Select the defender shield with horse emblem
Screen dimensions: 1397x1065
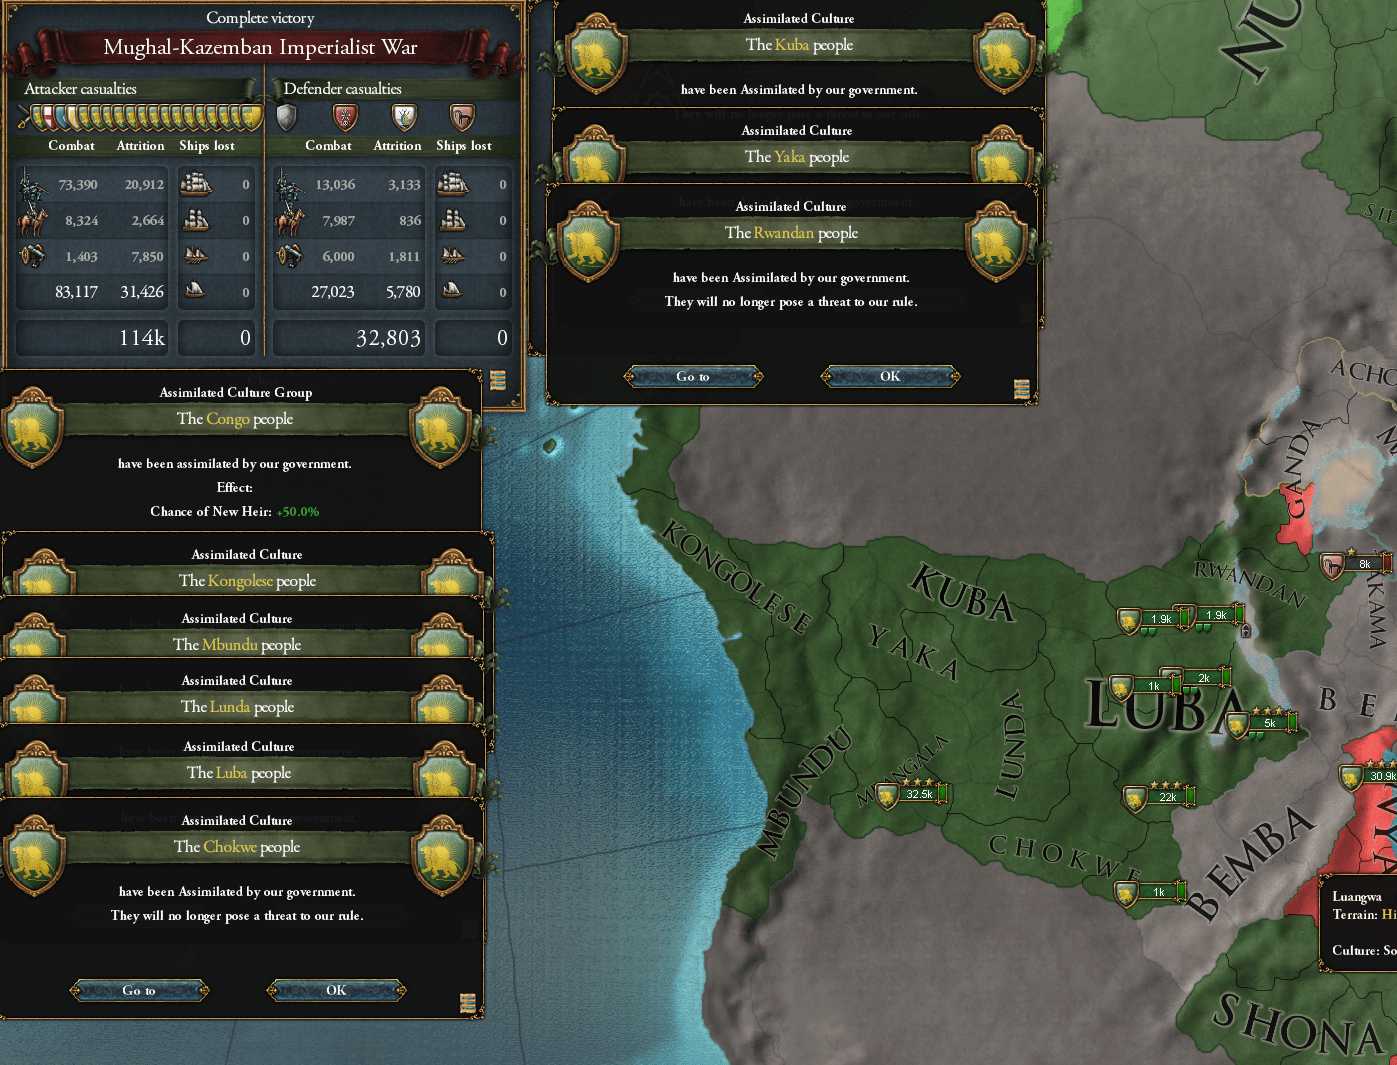(461, 118)
